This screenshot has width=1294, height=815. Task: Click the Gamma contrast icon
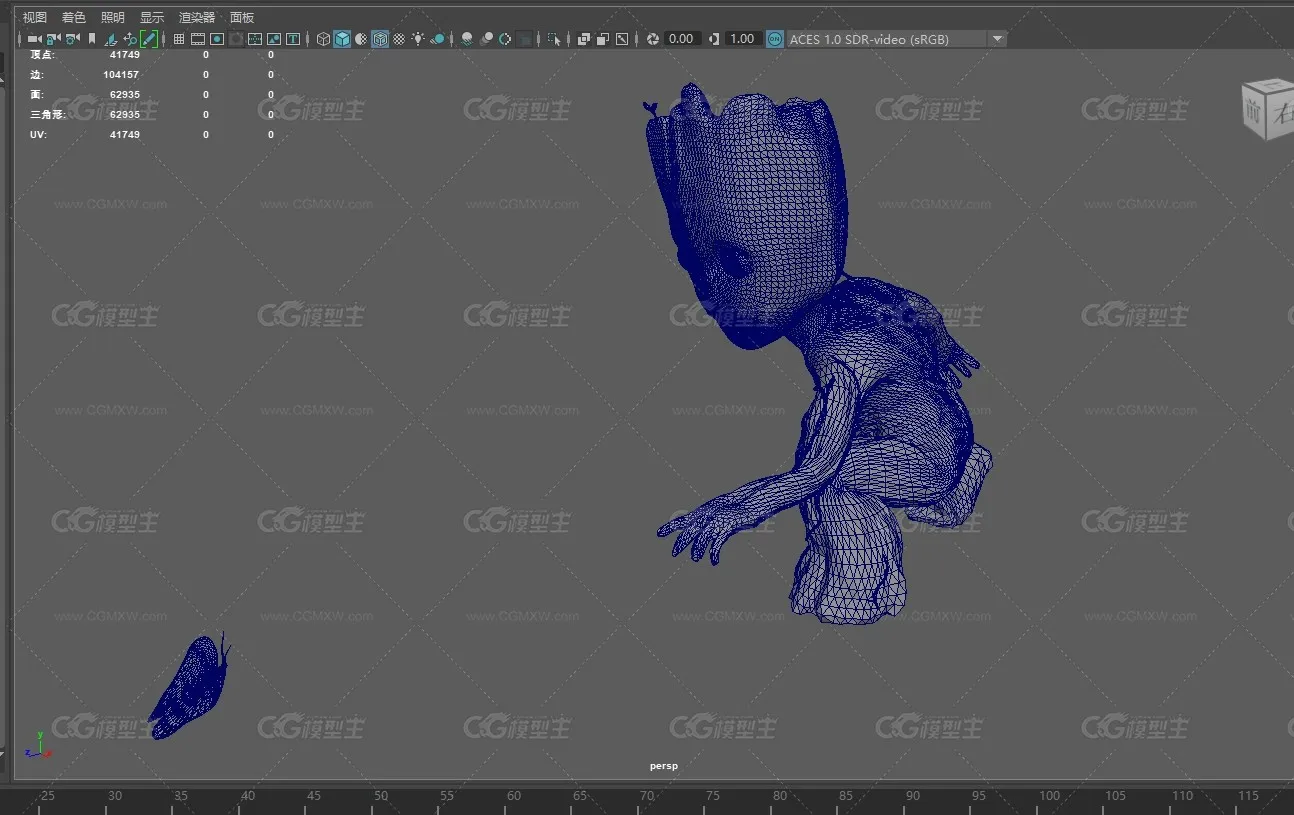tap(713, 39)
